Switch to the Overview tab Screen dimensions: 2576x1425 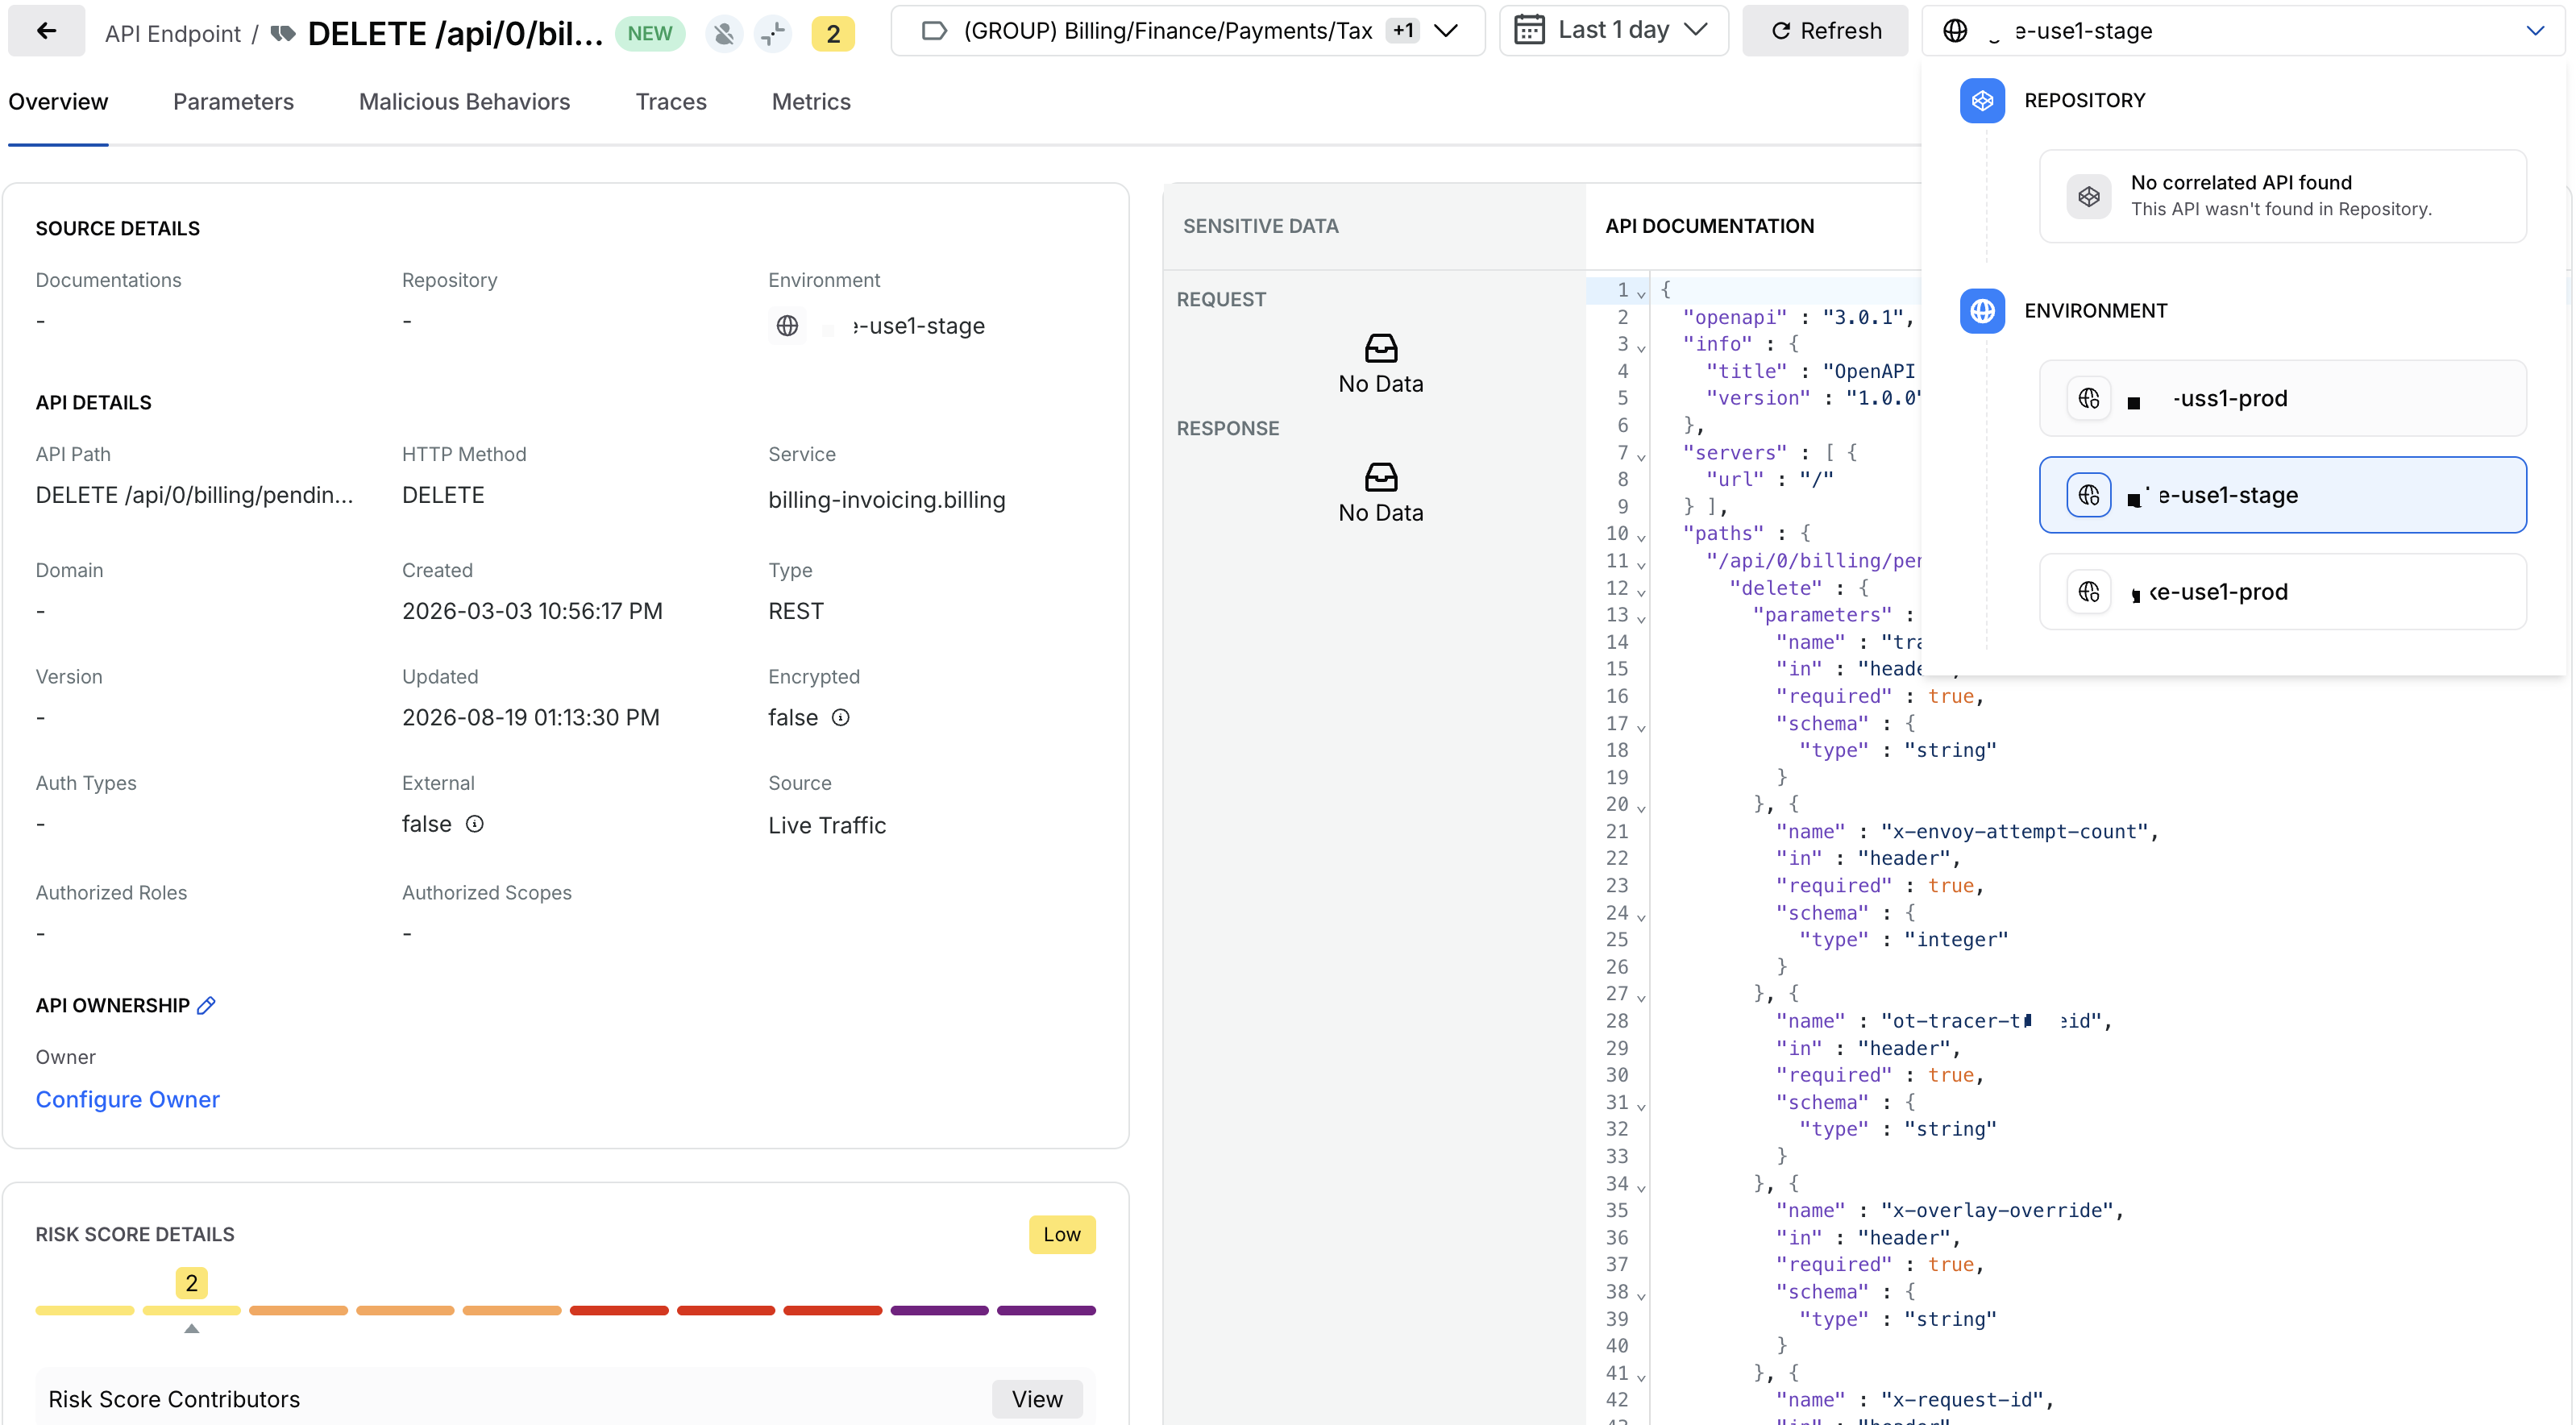[x=58, y=102]
